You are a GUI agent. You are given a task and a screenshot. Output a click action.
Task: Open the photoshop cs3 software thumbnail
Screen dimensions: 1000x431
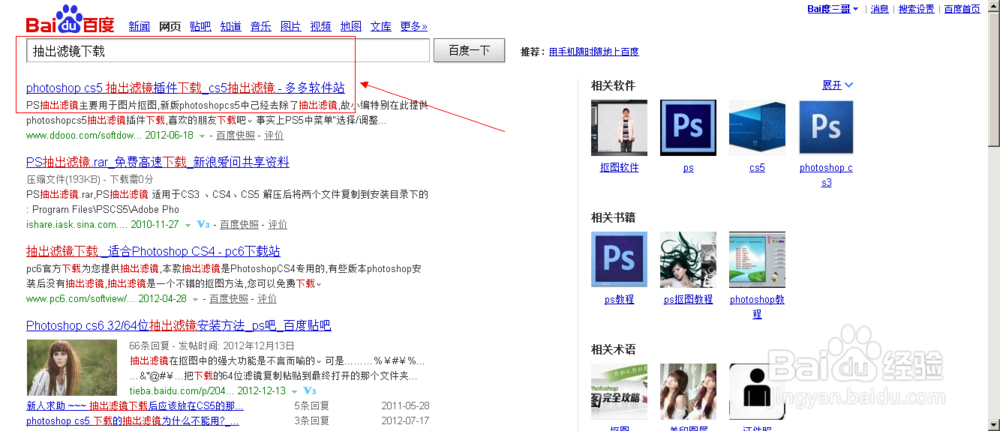tap(826, 128)
